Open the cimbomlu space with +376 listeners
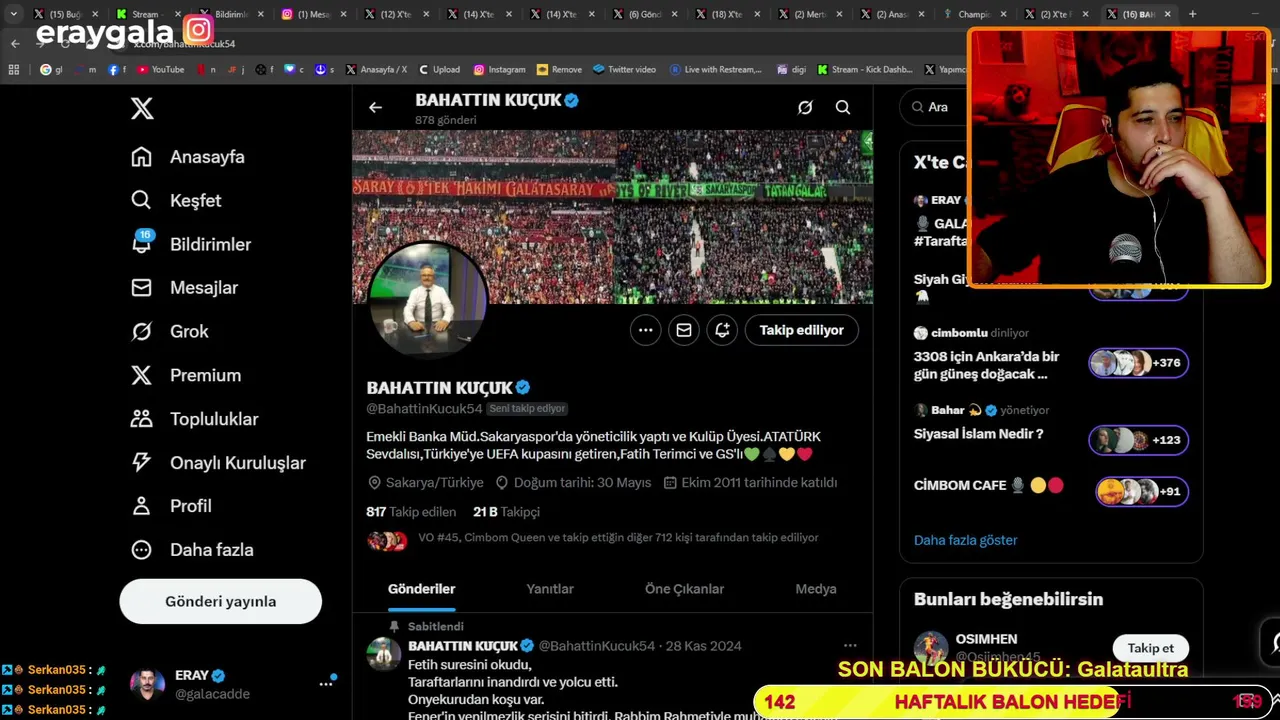 [1138, 363]
